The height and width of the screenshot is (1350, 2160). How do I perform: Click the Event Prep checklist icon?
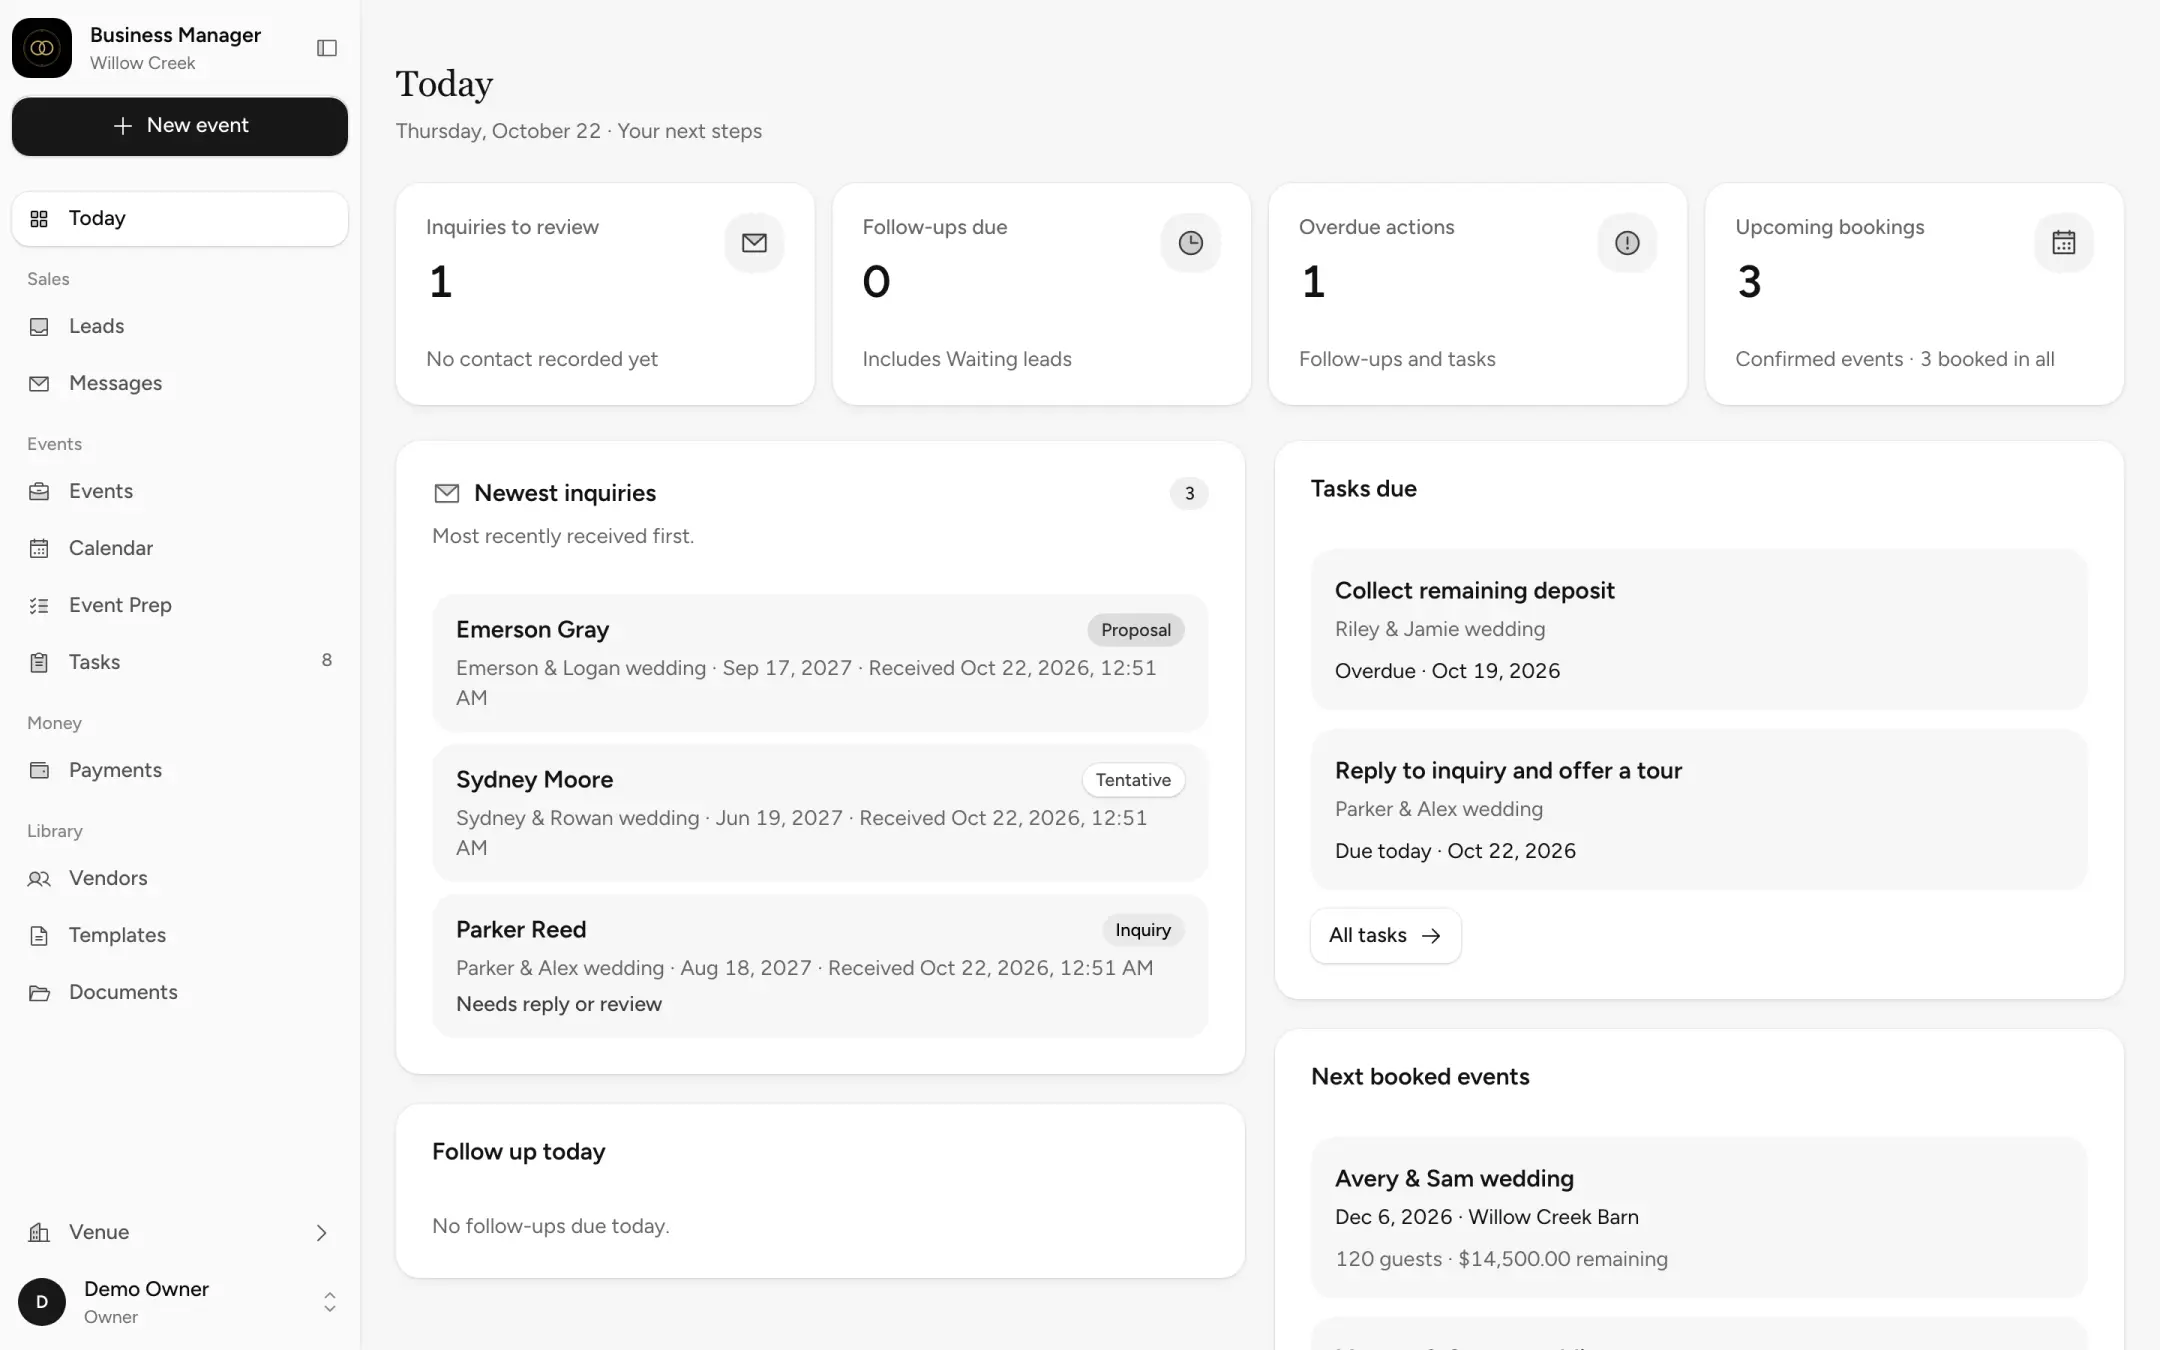coord(39,605)
